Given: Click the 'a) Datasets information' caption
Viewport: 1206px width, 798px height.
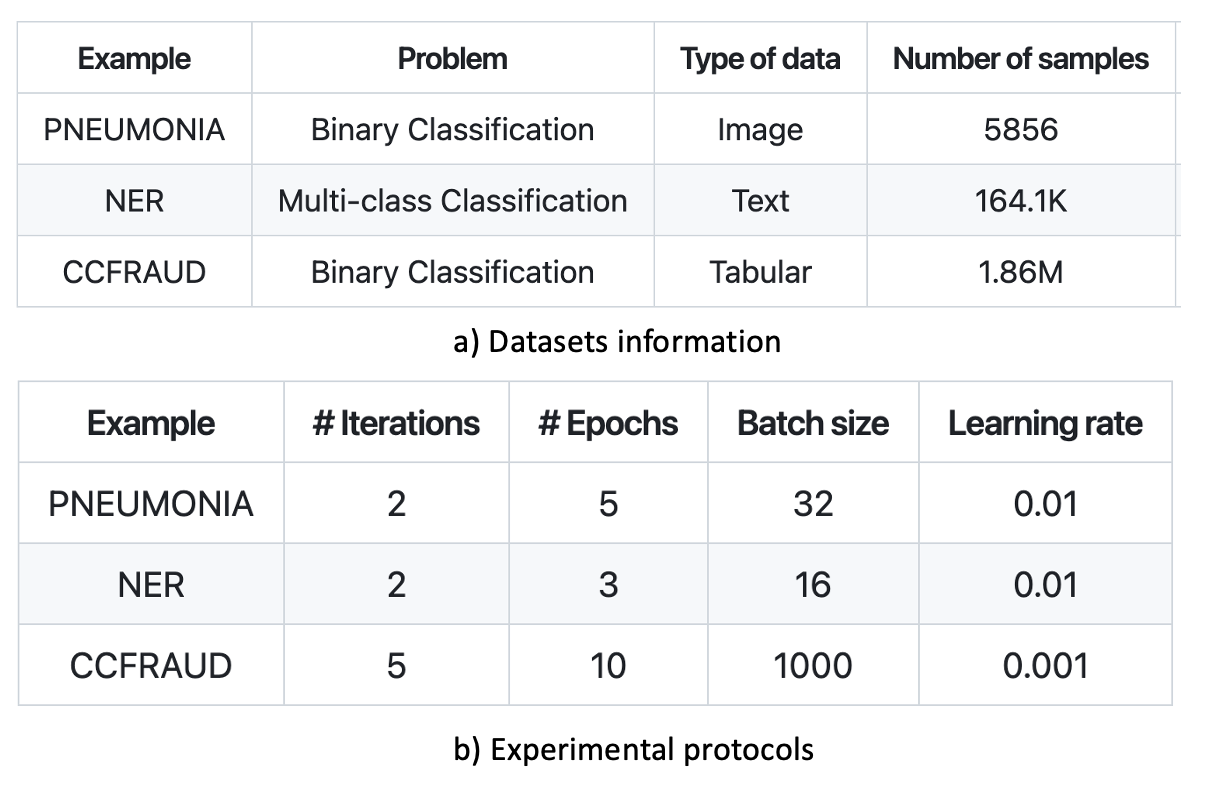Looking at the screenshot, I should [617, 342].
